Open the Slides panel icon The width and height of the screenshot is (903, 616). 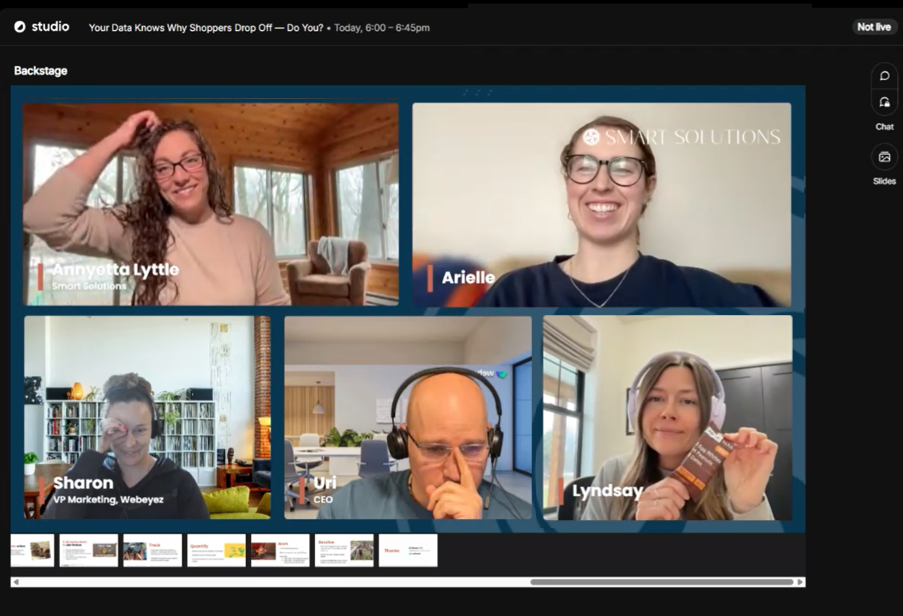tap(885, 157)
